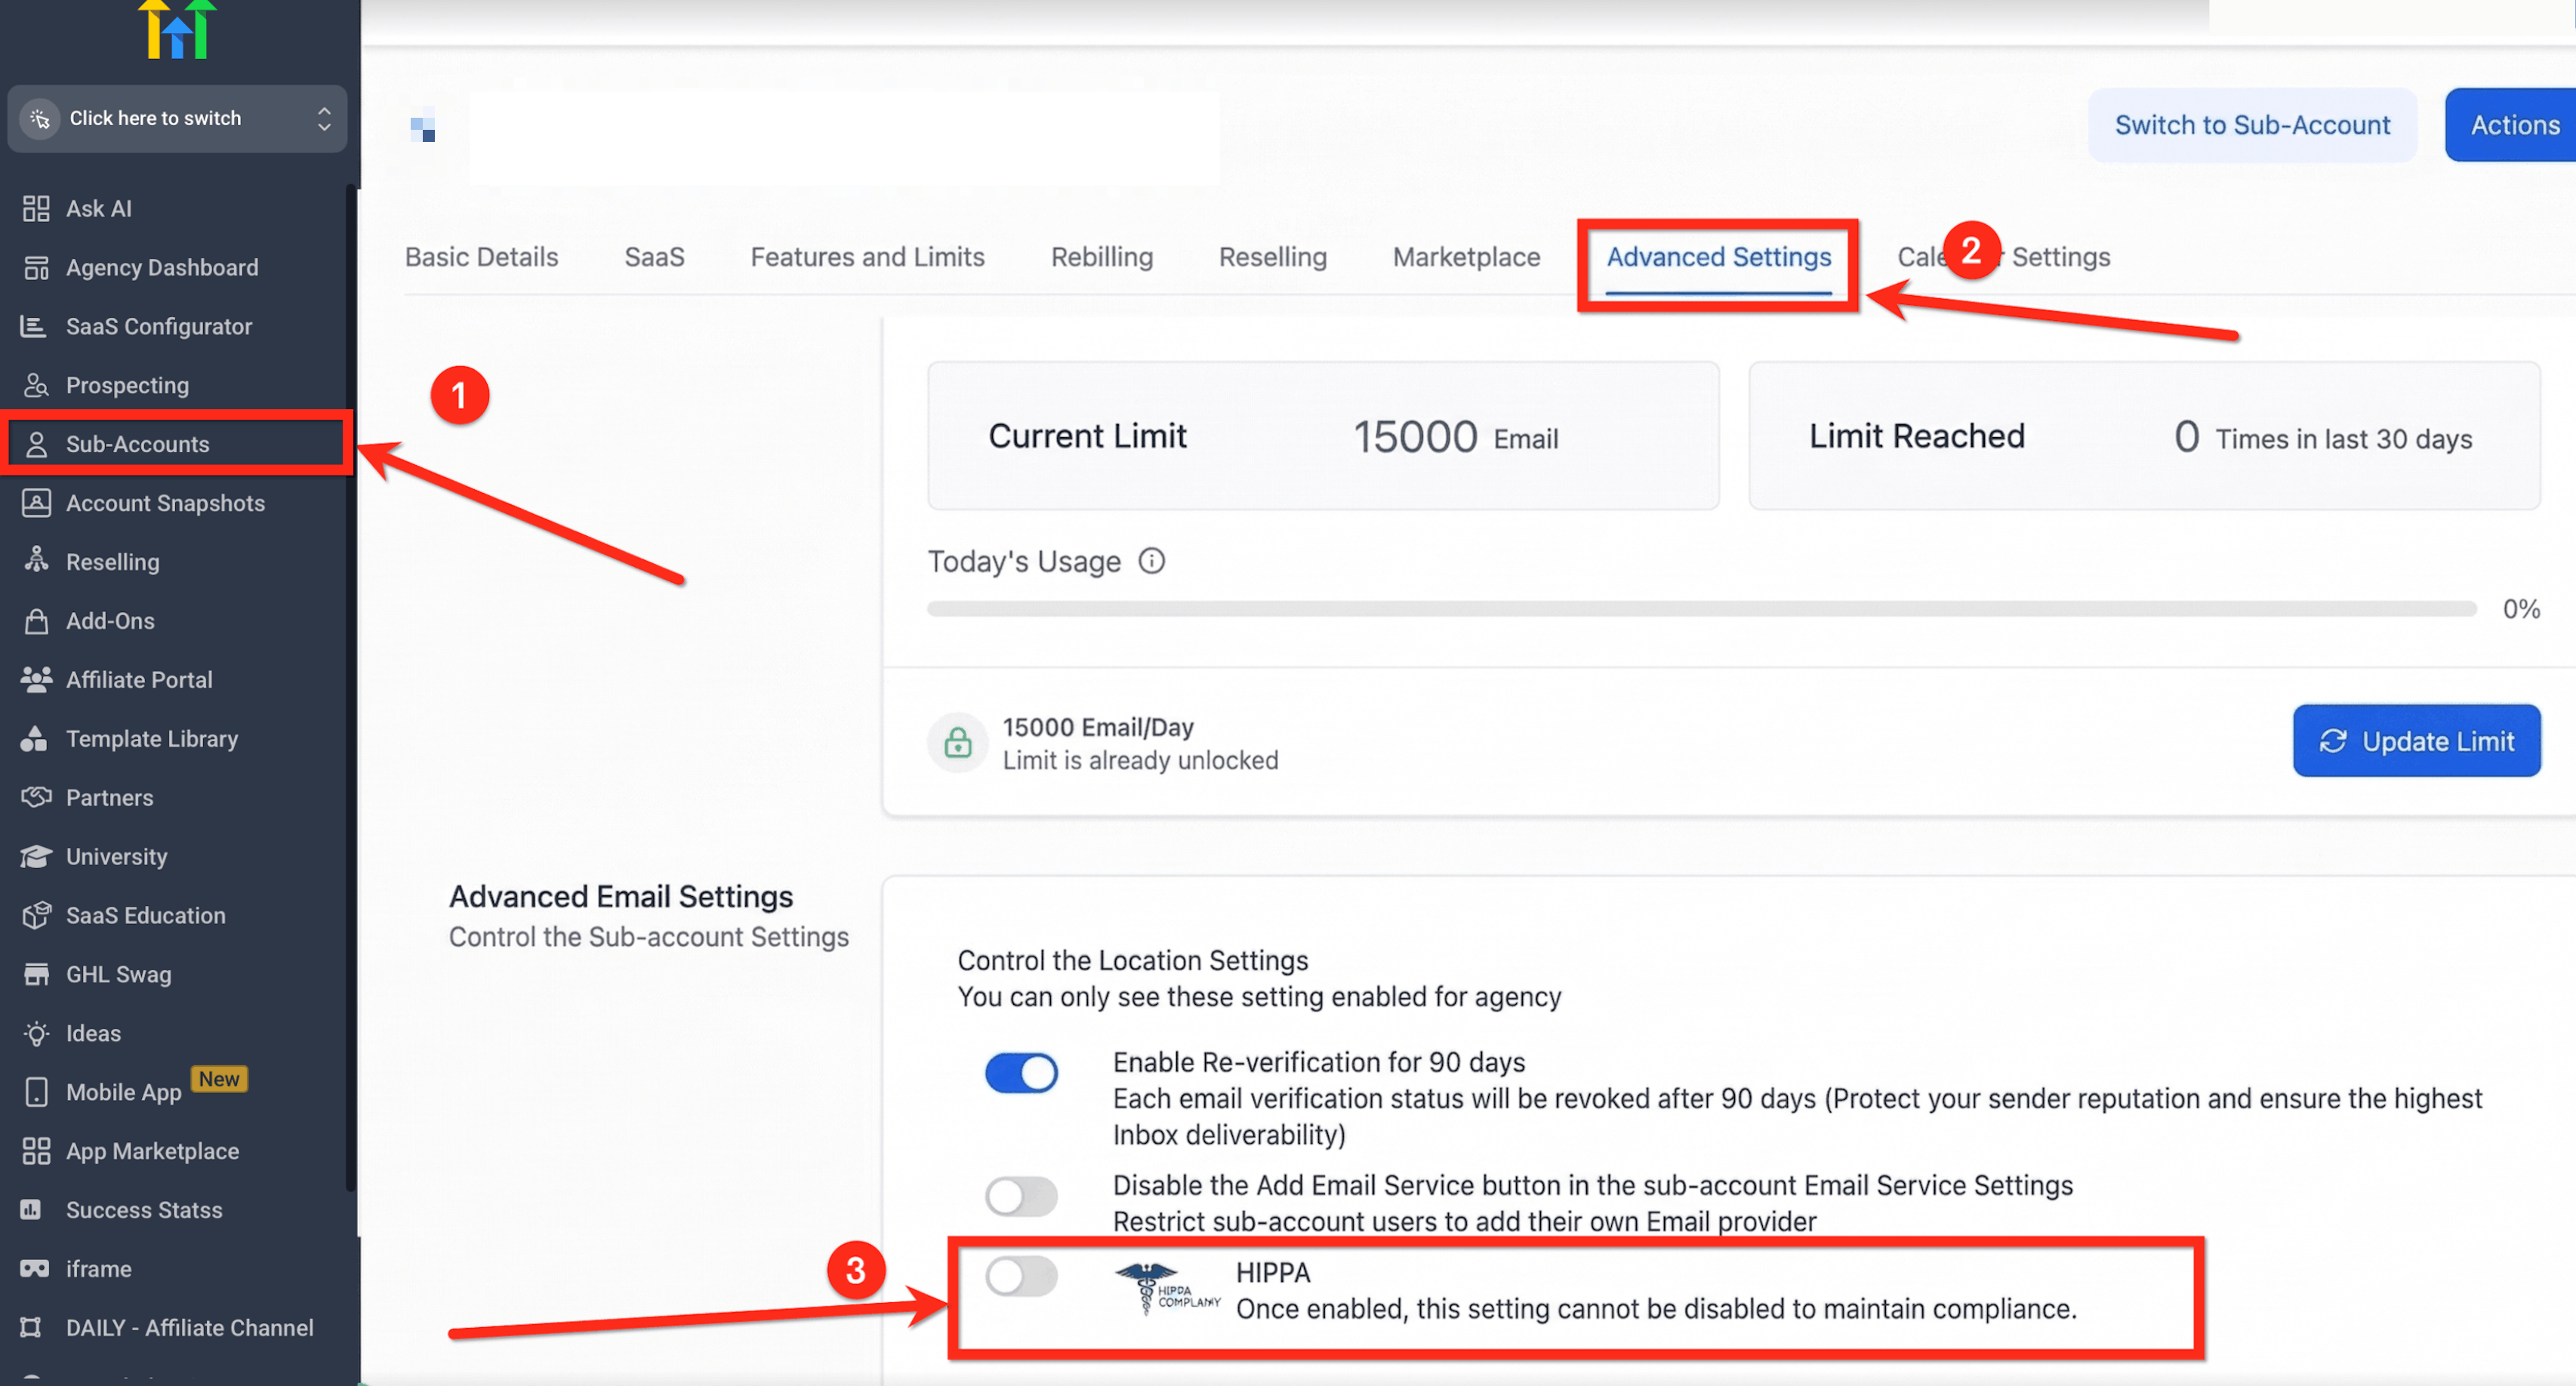Open SaaS Configurator icon in sidebar
The height and width of the screenshot is (1386, 2576).
(34, 326)
